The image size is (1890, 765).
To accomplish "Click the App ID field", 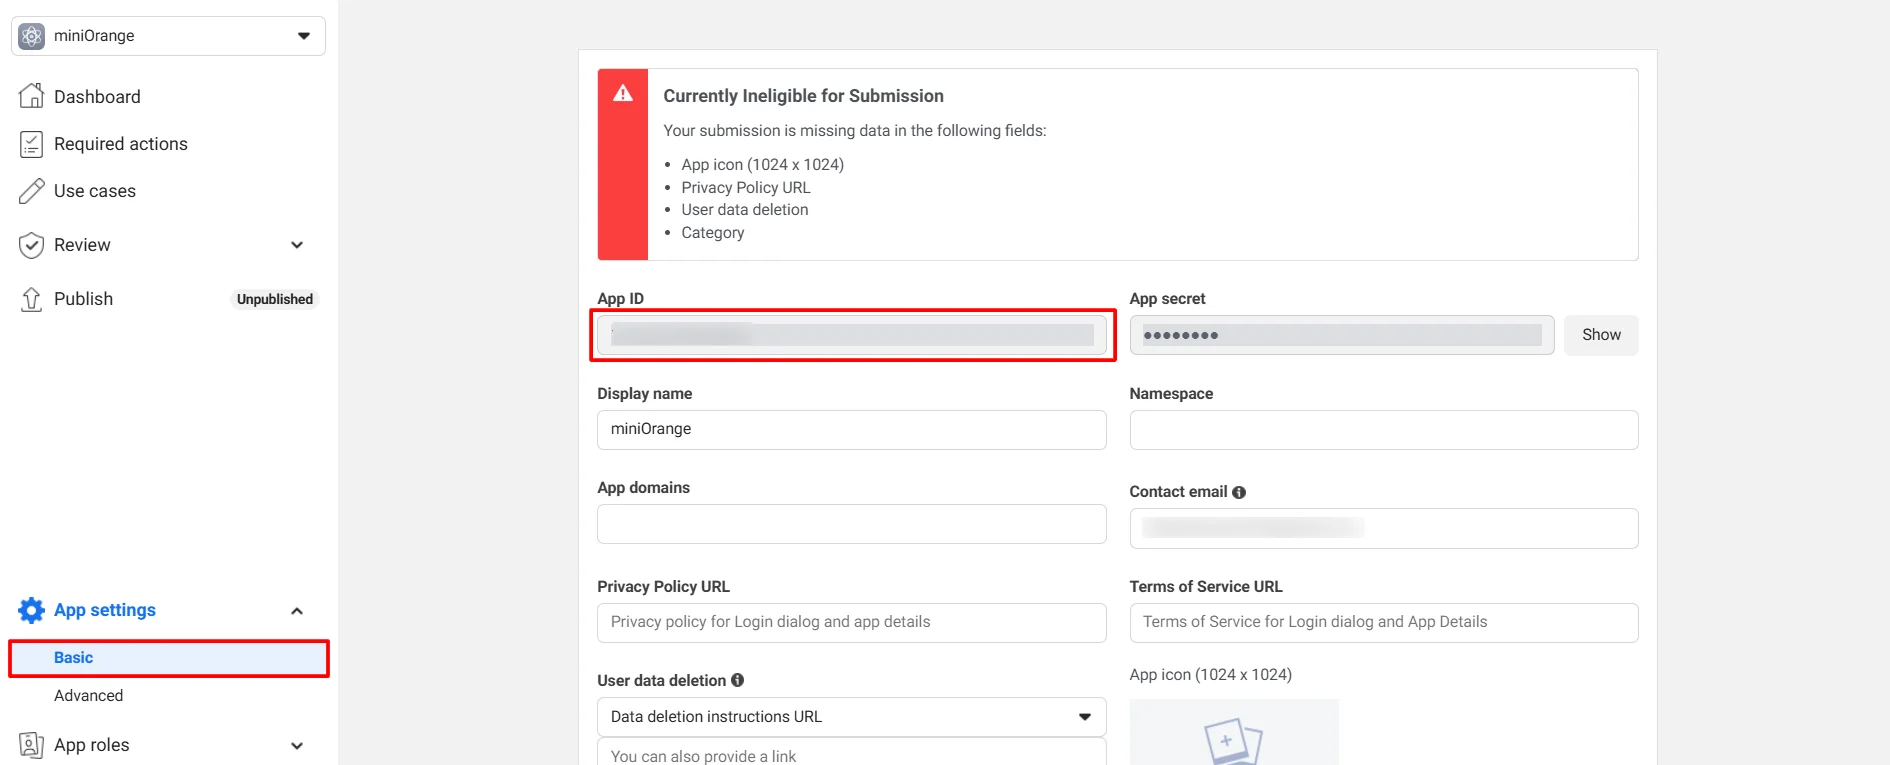I will pyautogui.click(x=852, y=335).
